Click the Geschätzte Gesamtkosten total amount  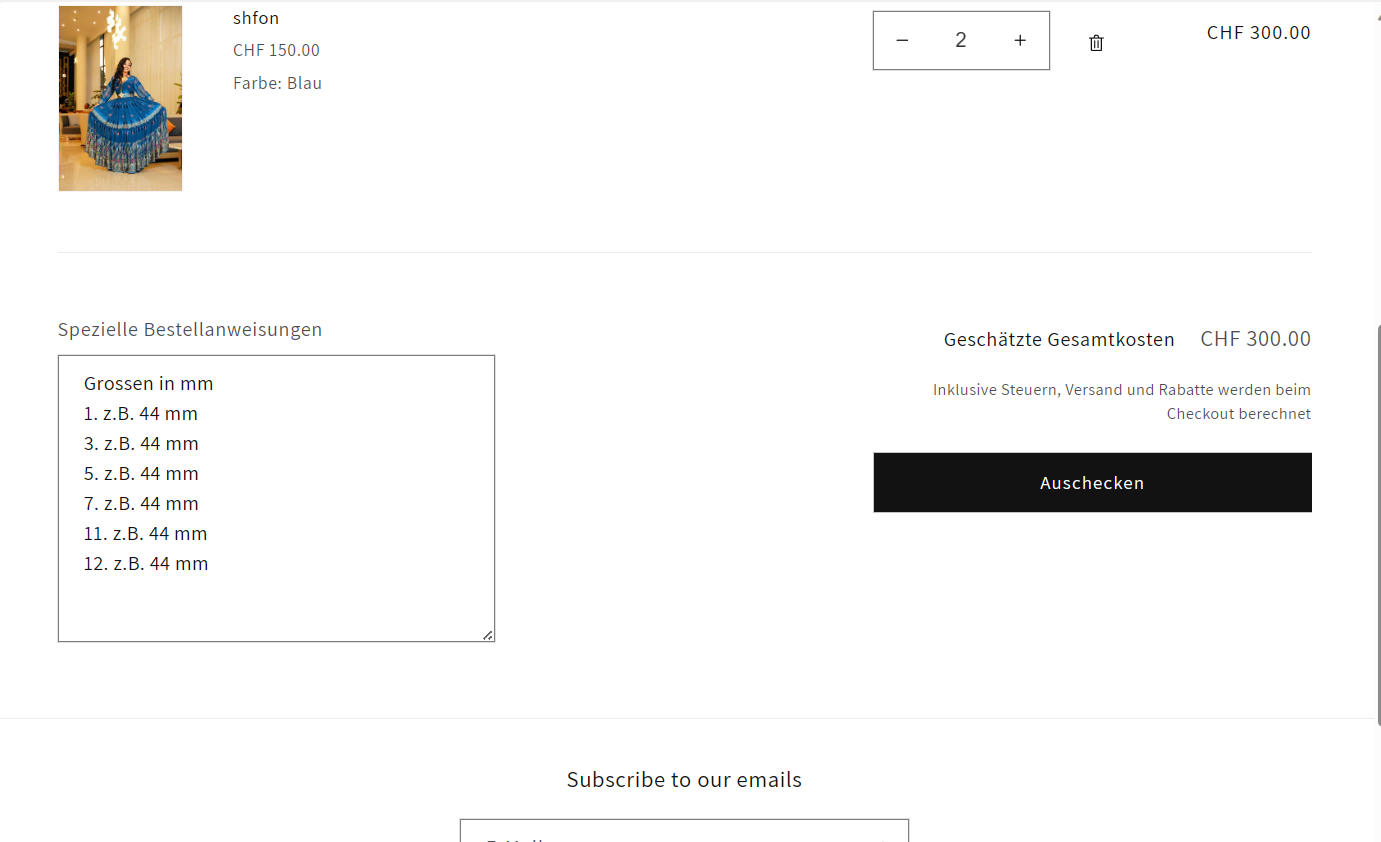(1255, 339)
